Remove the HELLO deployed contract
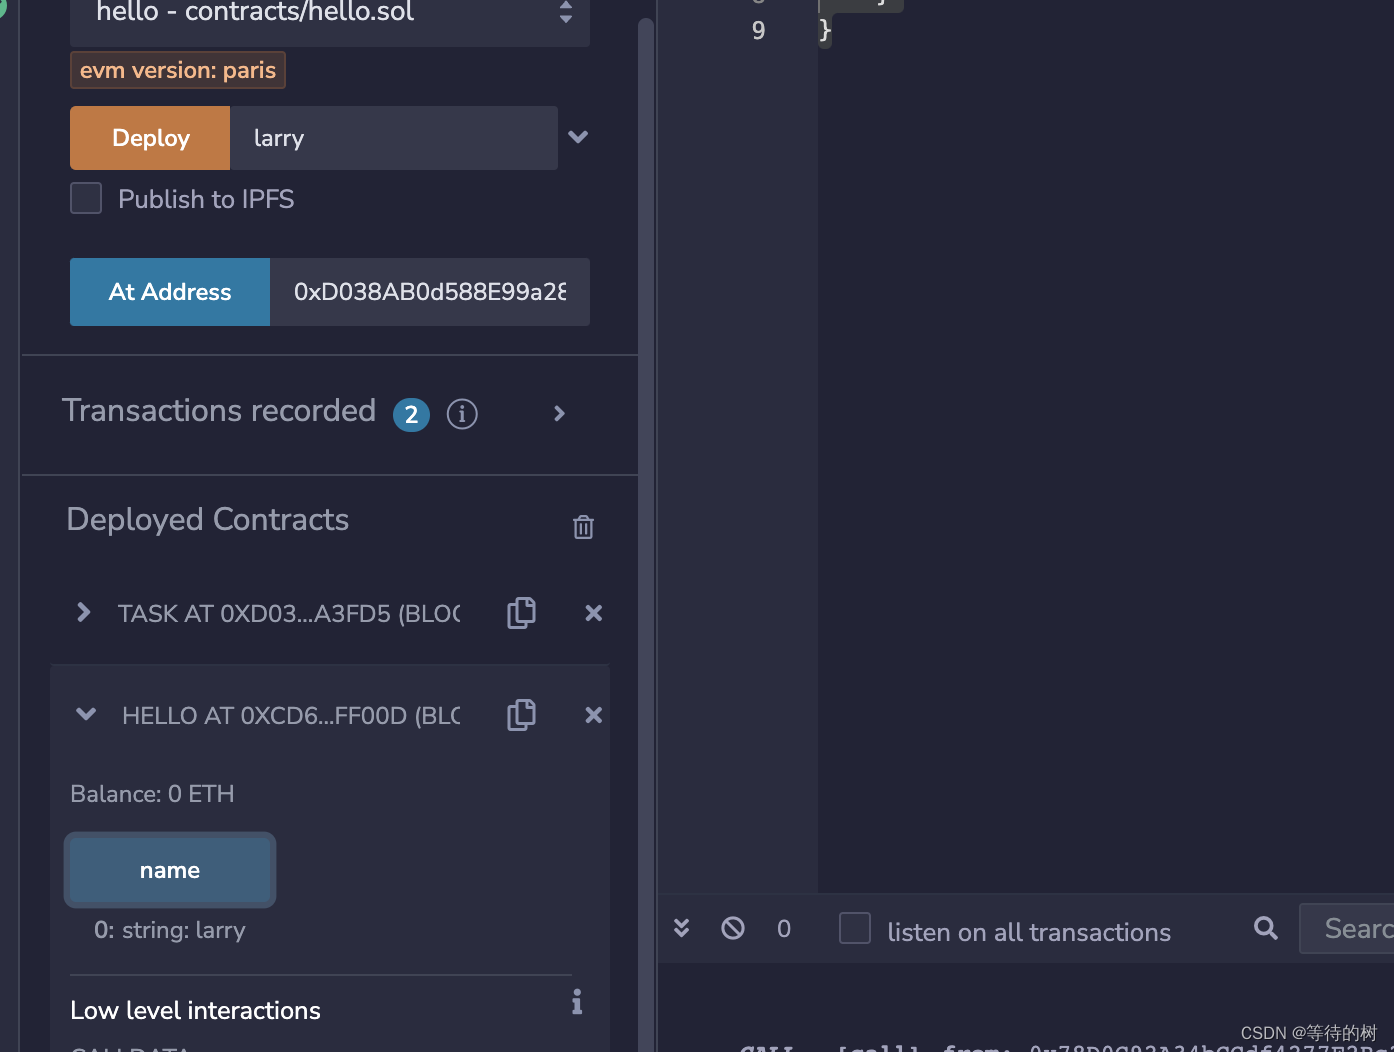The width and height of the screenshot is (1394, 1052). point(594,715)
